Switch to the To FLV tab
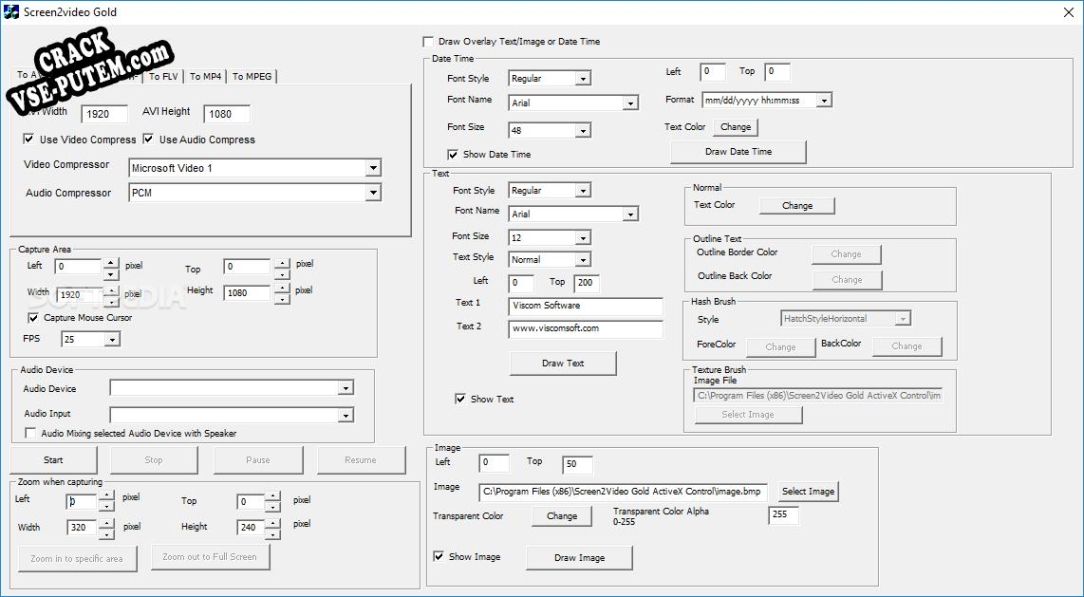 click(164, 77)
